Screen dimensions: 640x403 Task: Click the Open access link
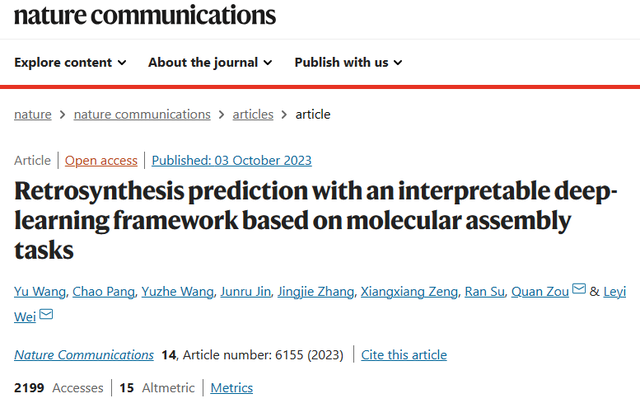[x=103, y=160]
